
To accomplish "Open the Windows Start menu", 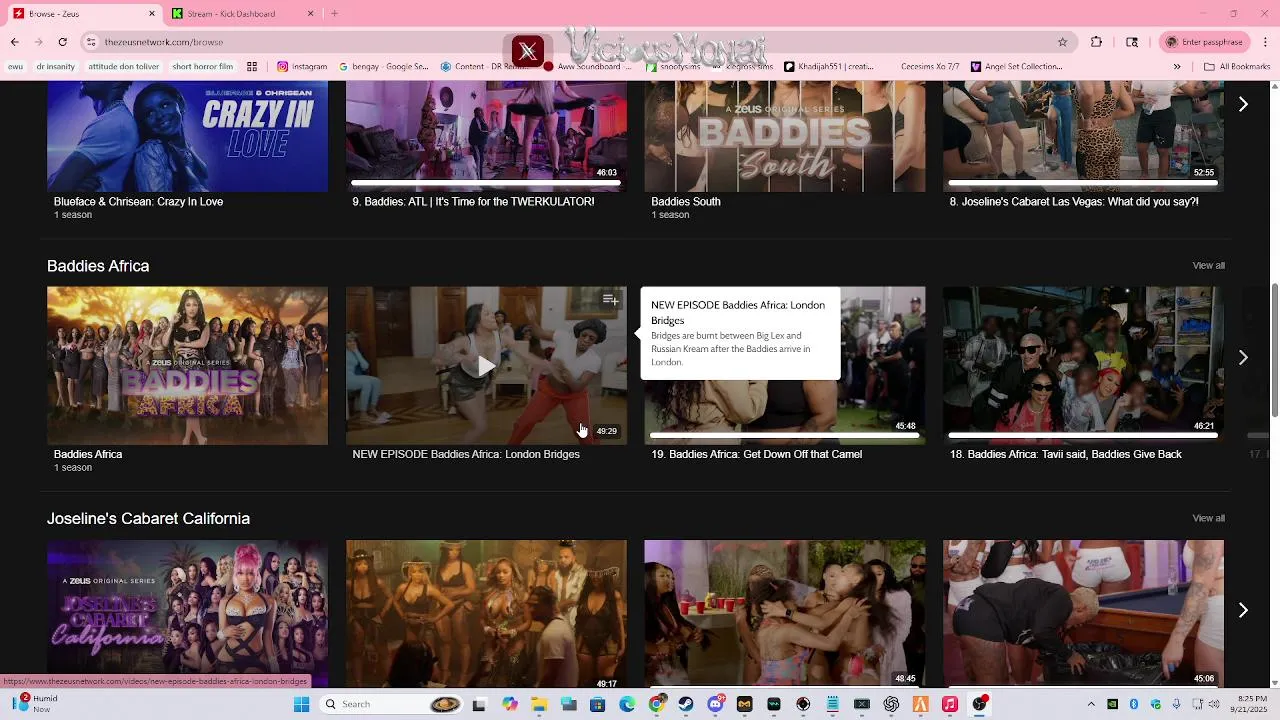I will pos(301,704).
